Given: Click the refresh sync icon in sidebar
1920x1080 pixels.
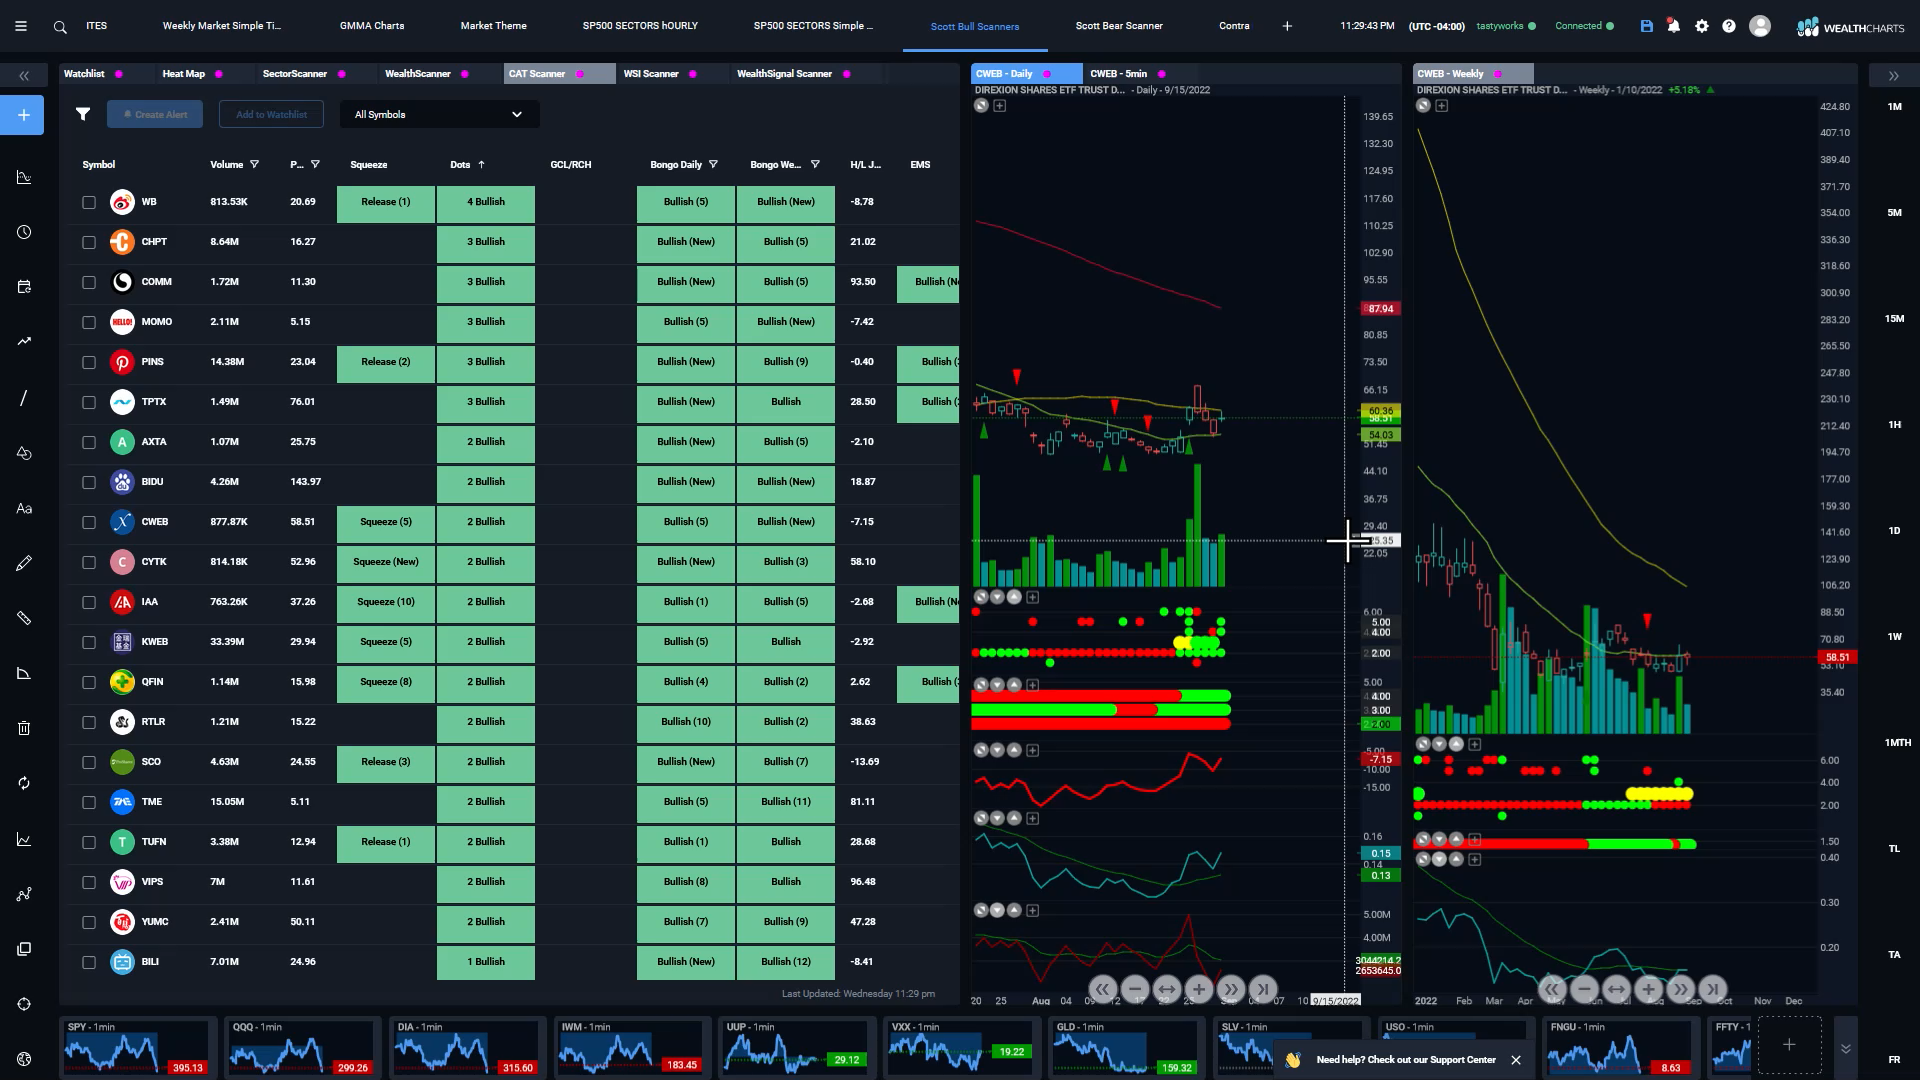Looking at the screenshot, I should click(24, 783).
